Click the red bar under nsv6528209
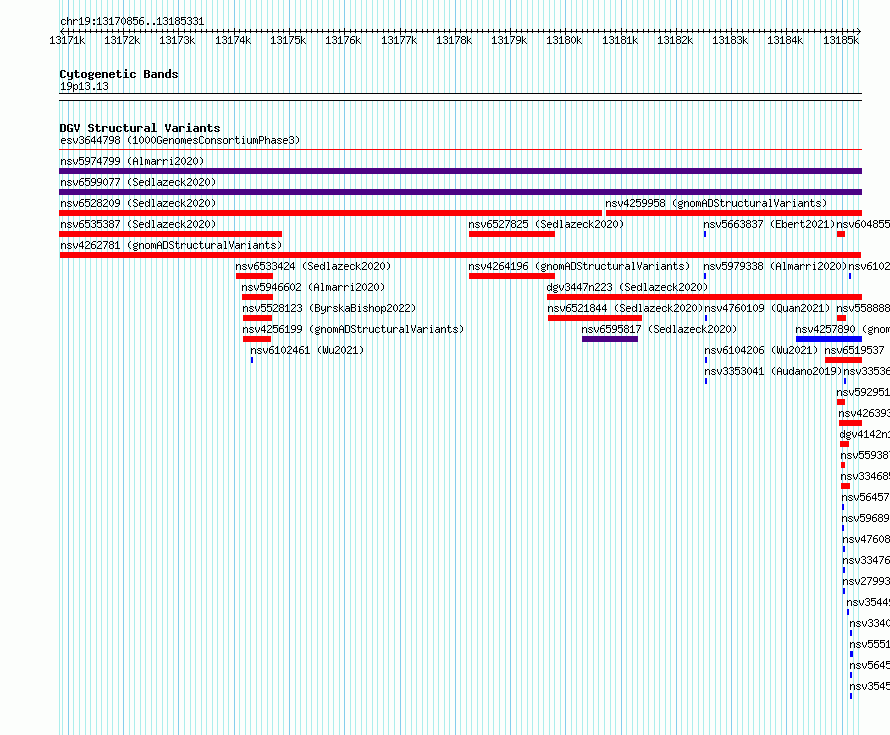Viewport: 890px width, 735px height. click(x=330, y=213)
